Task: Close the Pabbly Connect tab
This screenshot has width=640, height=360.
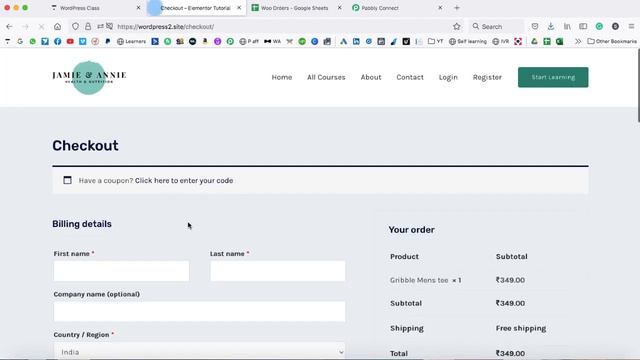Action: tap(440, 8)
